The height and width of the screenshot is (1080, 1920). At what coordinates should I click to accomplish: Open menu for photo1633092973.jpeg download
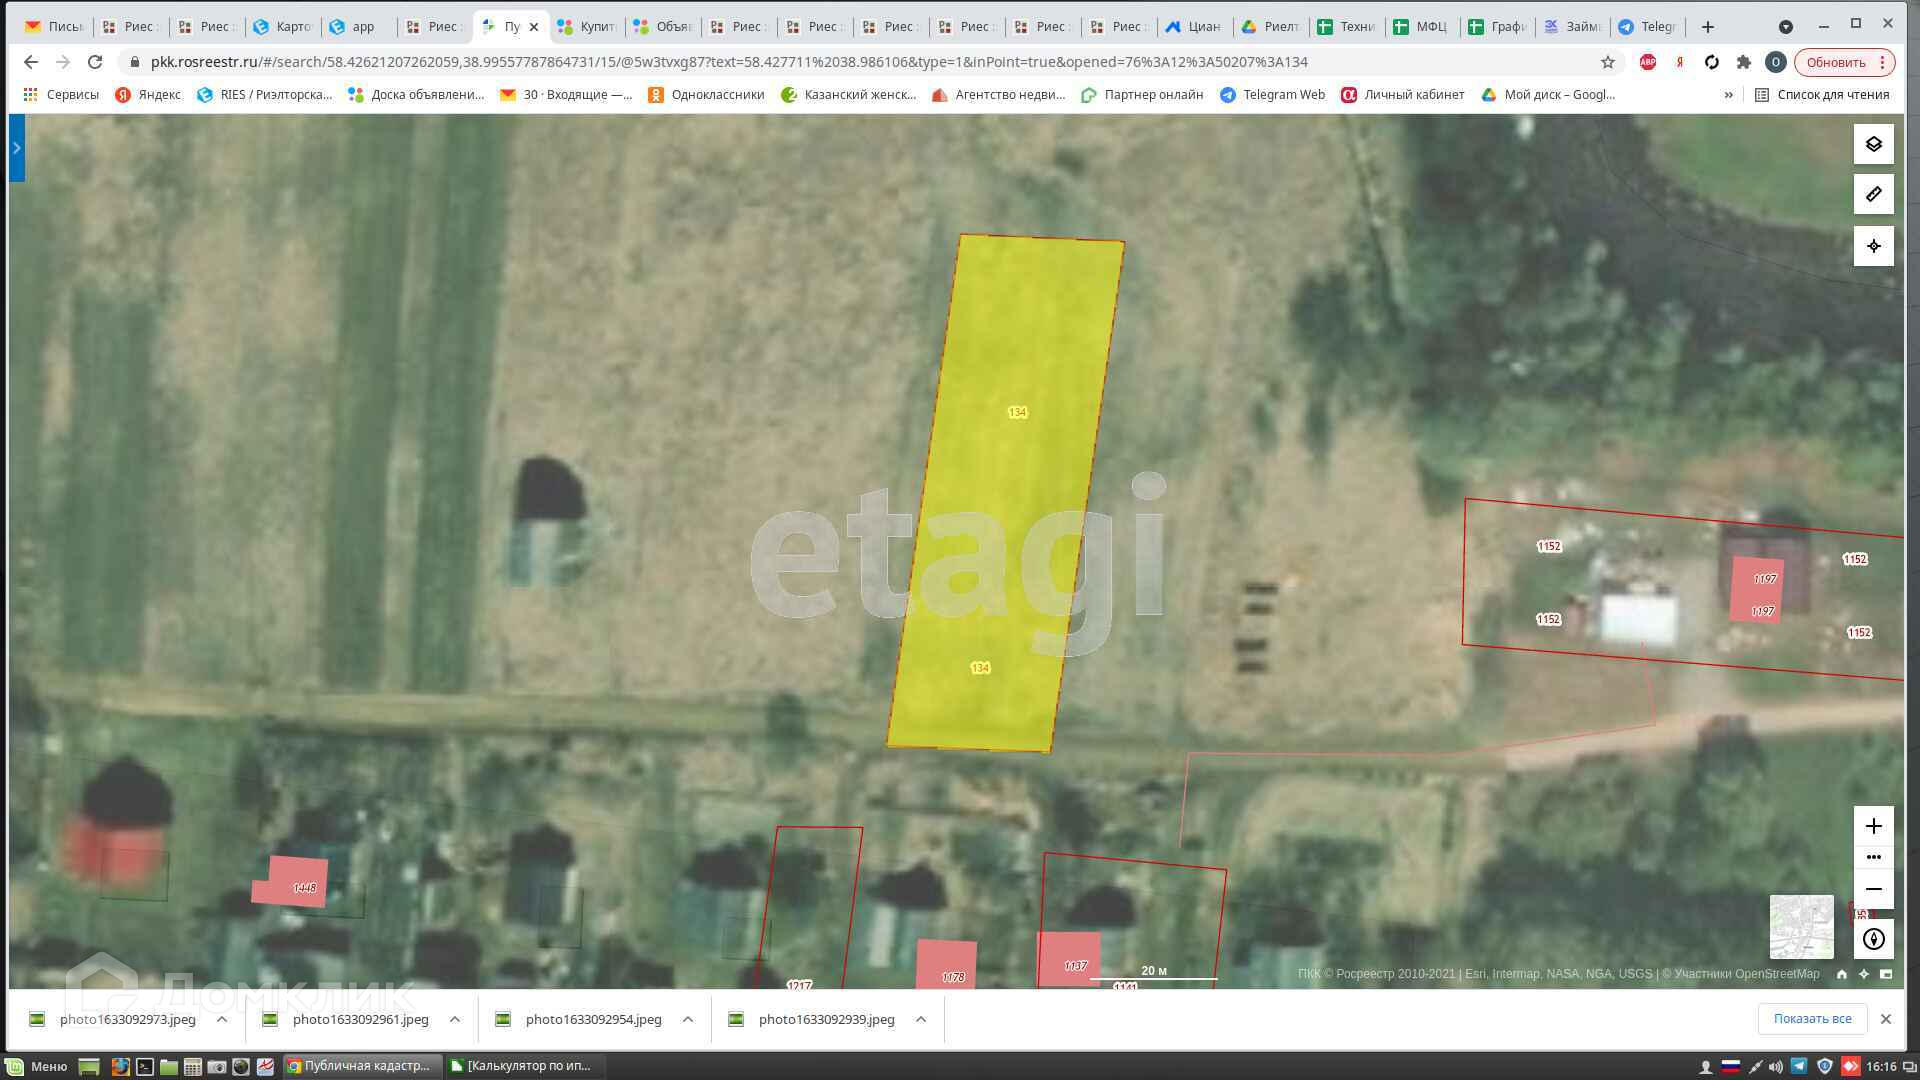coord(222,1019)
